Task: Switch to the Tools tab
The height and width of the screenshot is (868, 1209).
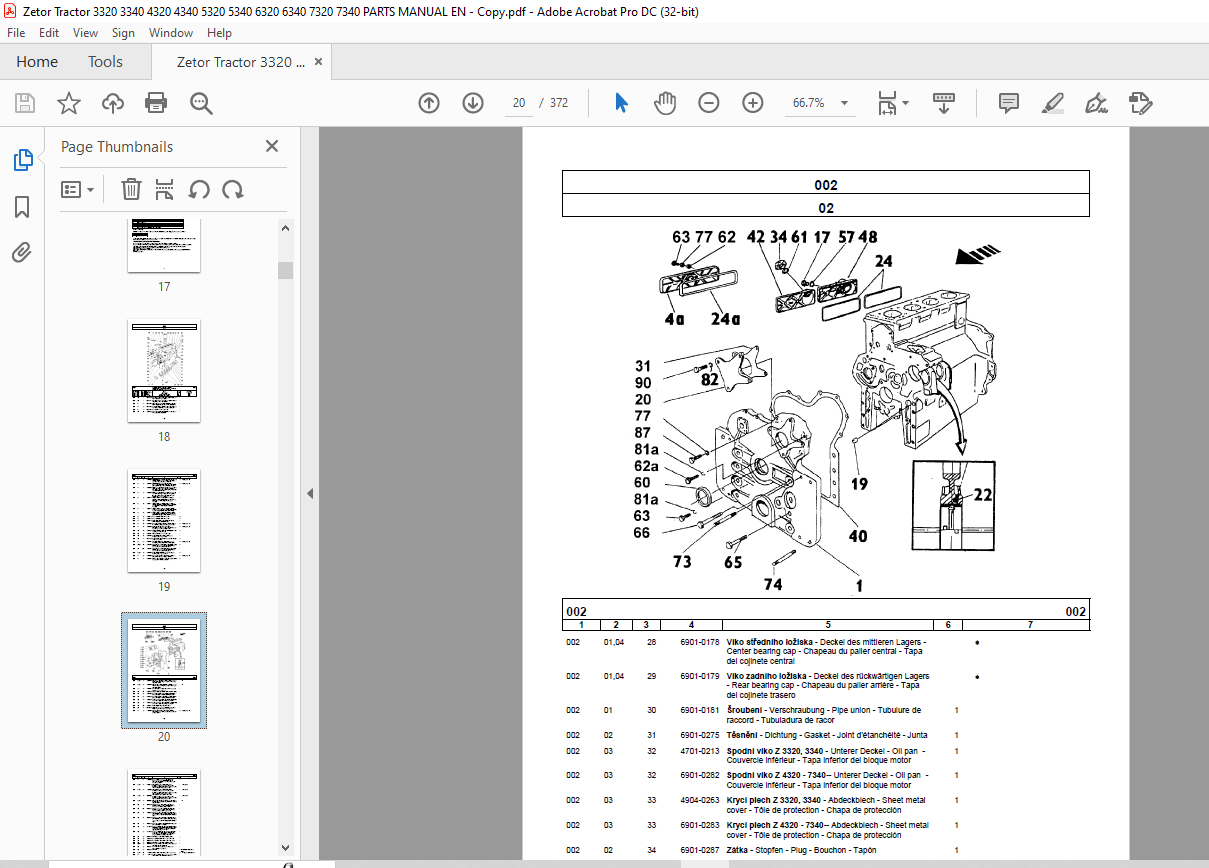Action: 106,62
